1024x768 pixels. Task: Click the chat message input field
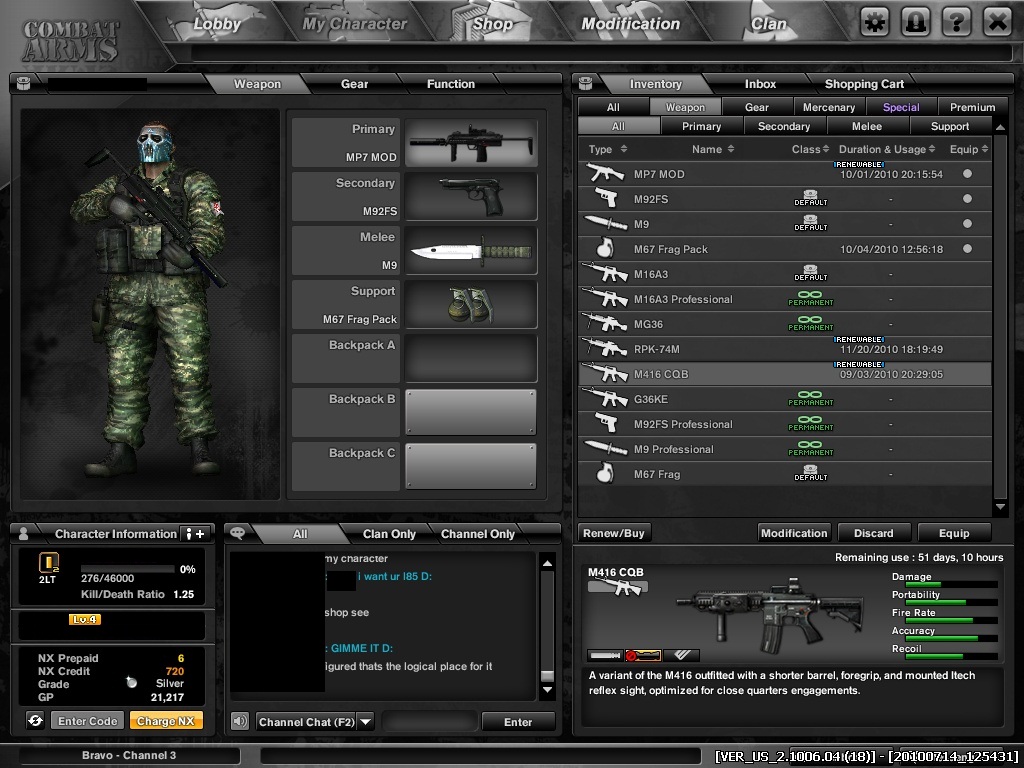click(x=430, y=722)
